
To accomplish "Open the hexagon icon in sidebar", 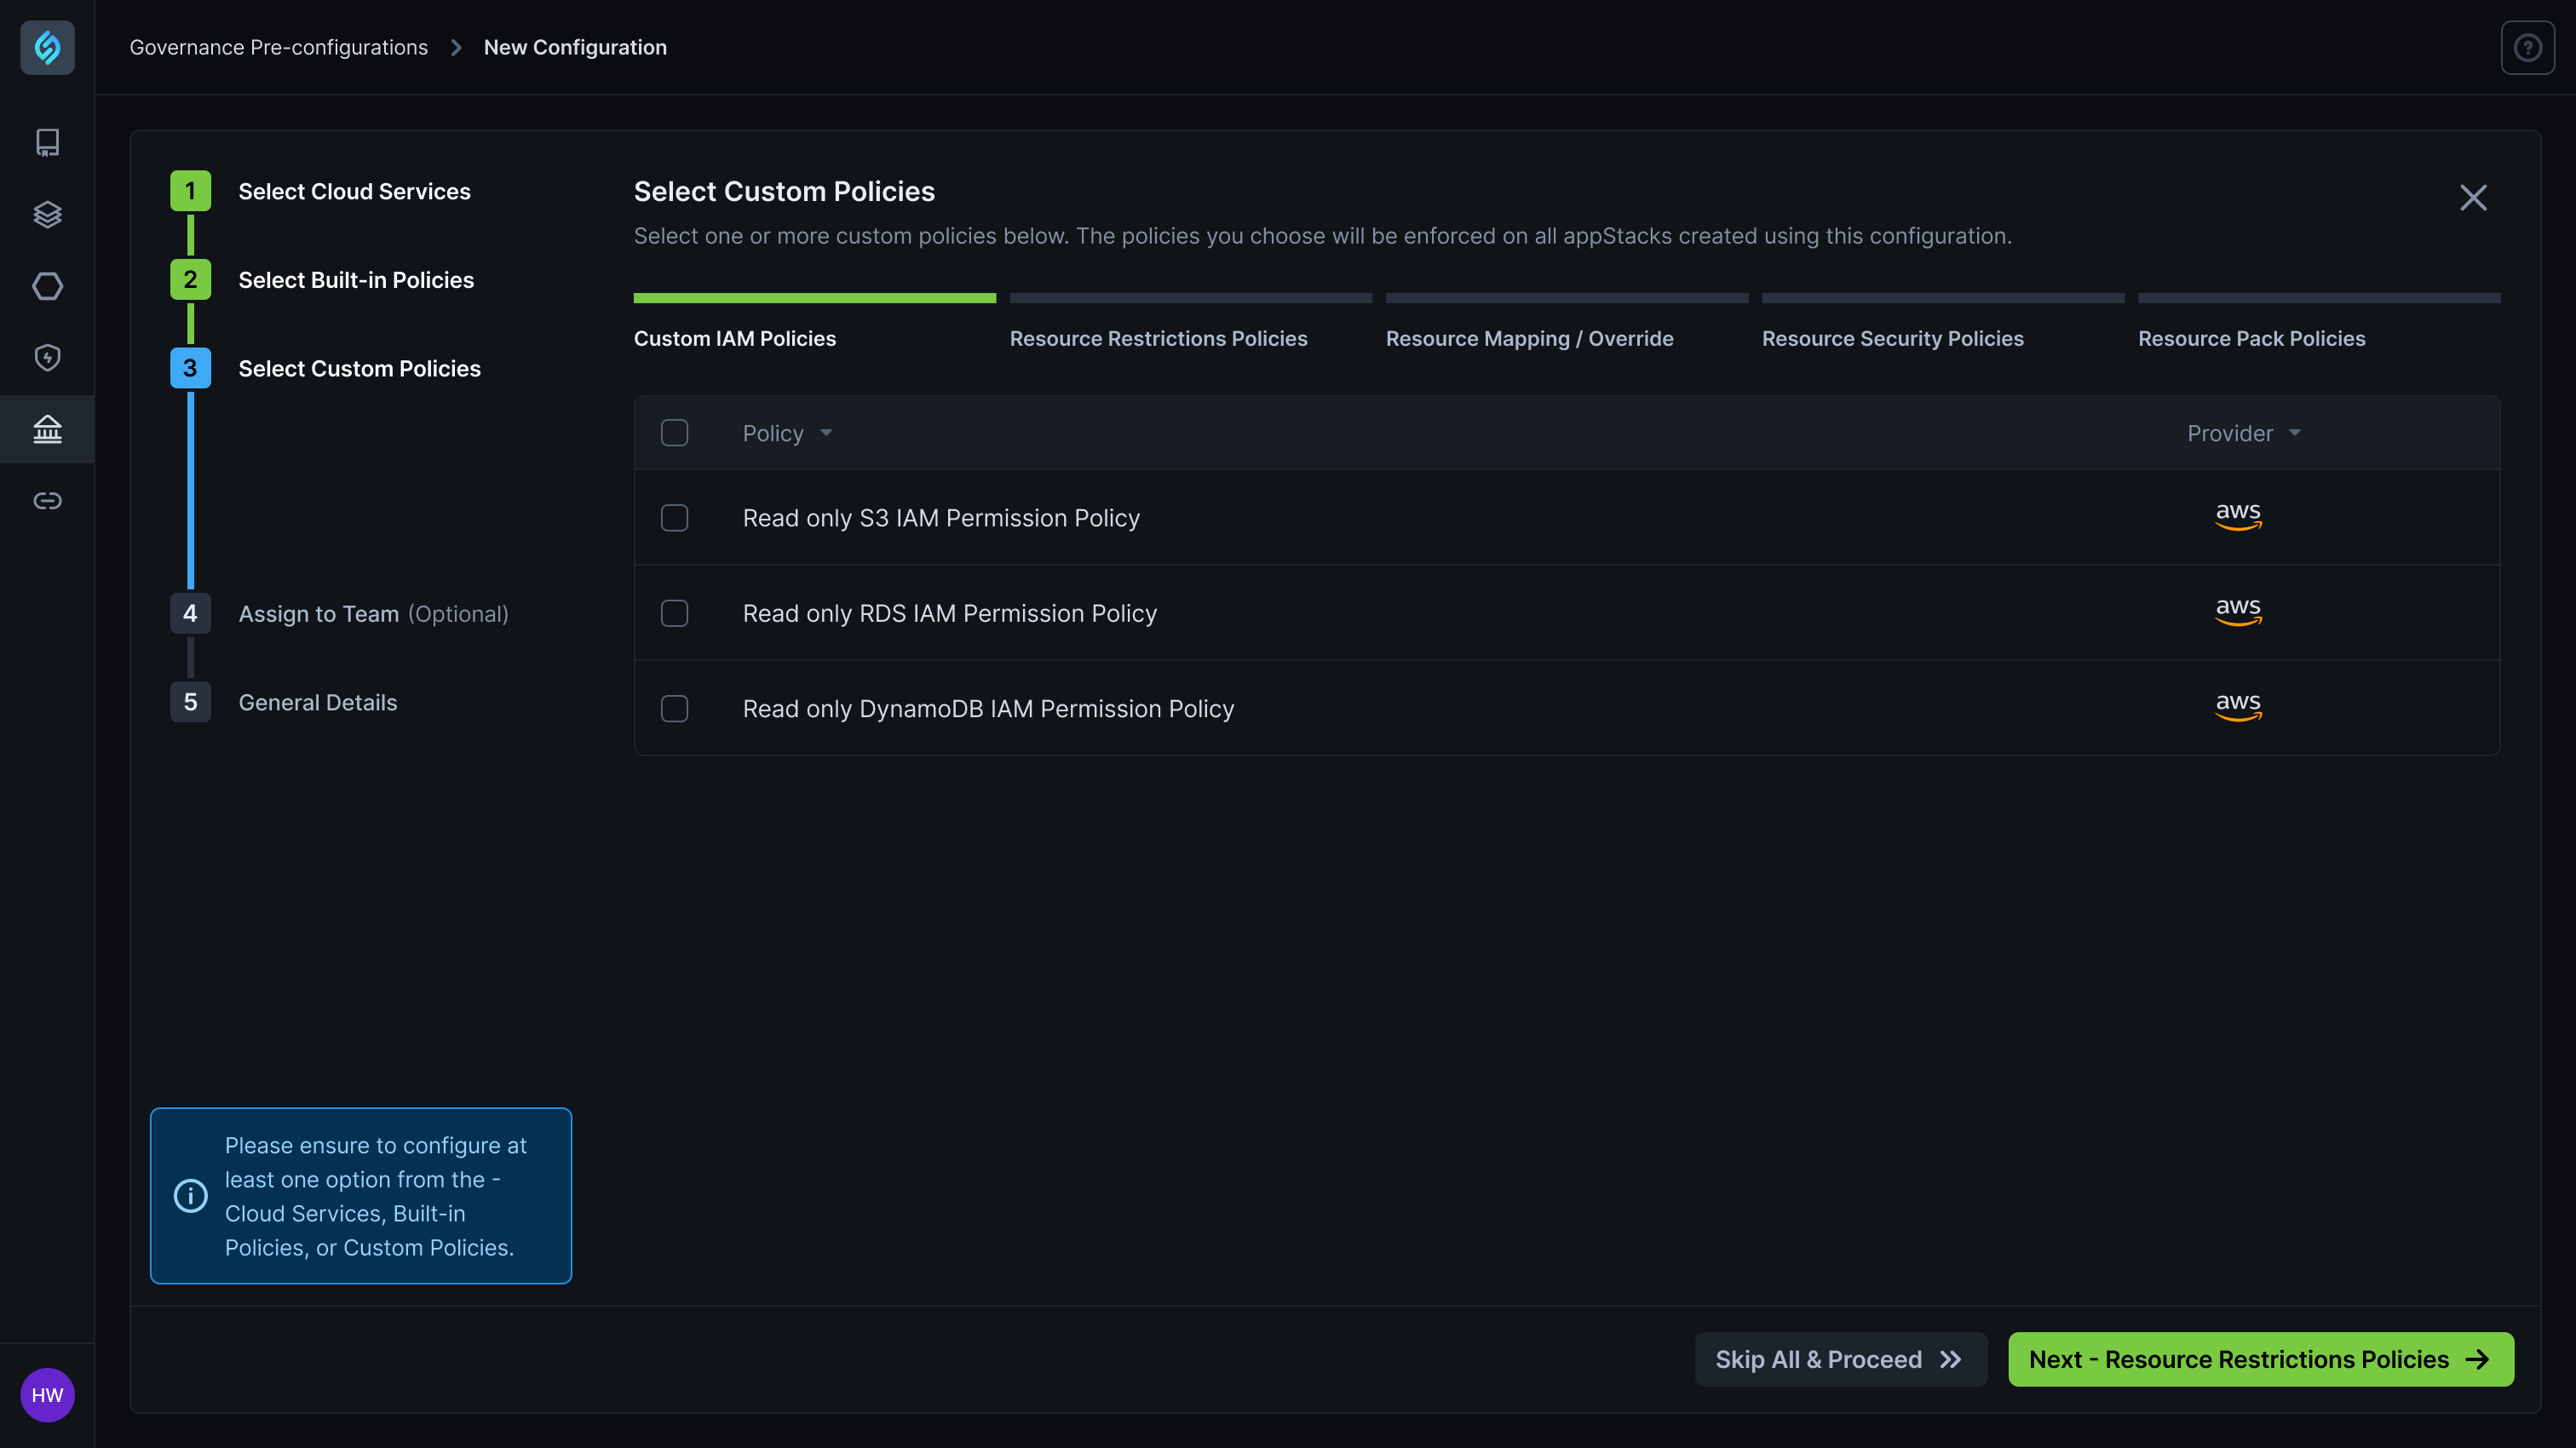I will pyautogui.click(x=47, y=286).
